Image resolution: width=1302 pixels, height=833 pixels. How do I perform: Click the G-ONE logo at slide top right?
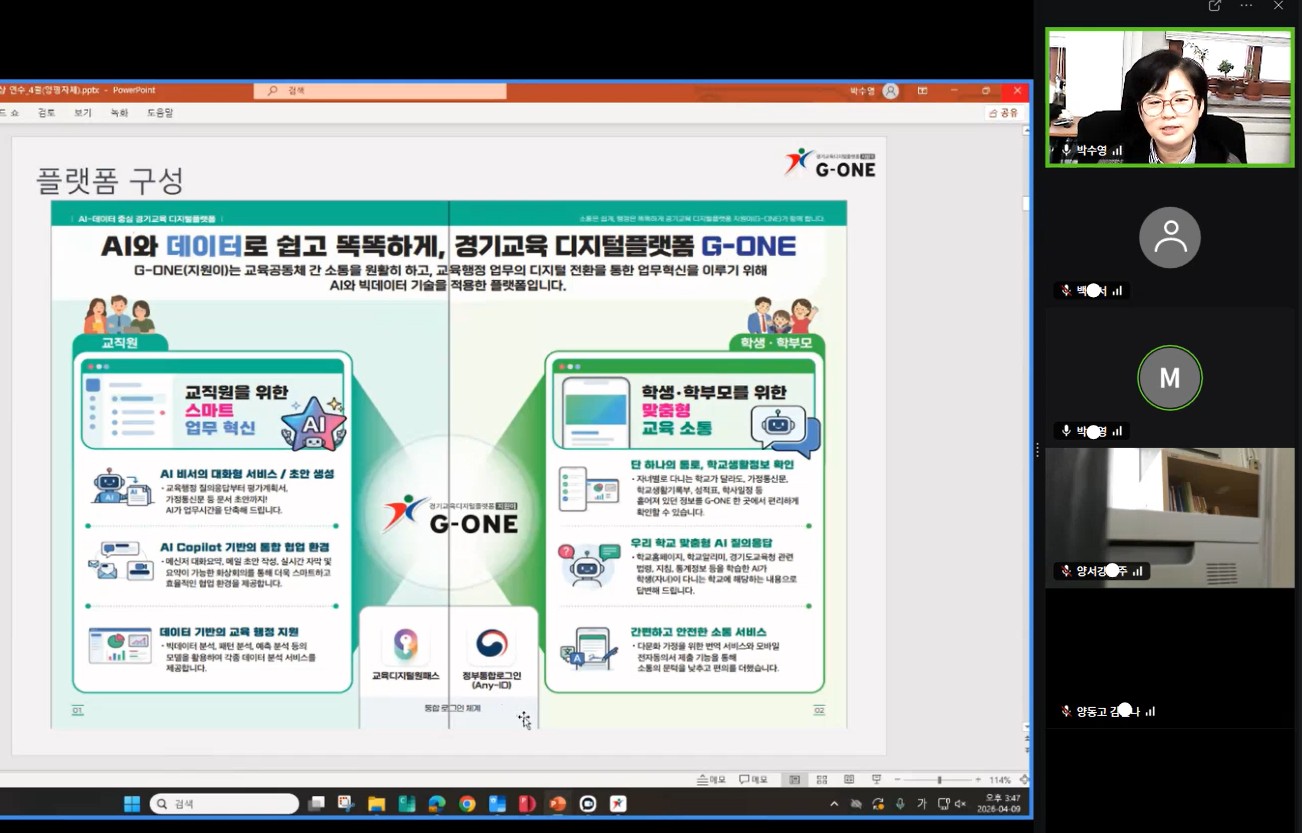(830, 163)
